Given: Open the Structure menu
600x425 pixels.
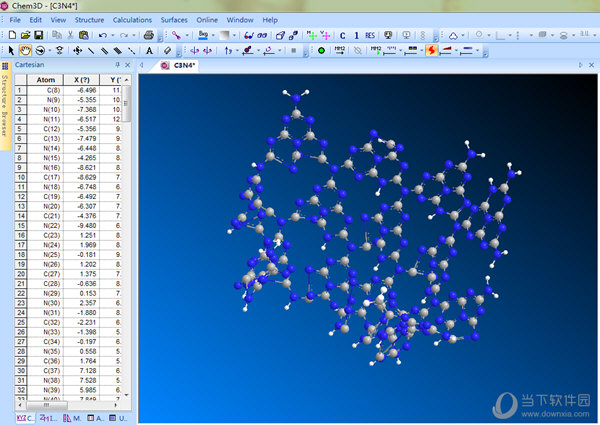Looking at the screenshot, I should [89, 20].
